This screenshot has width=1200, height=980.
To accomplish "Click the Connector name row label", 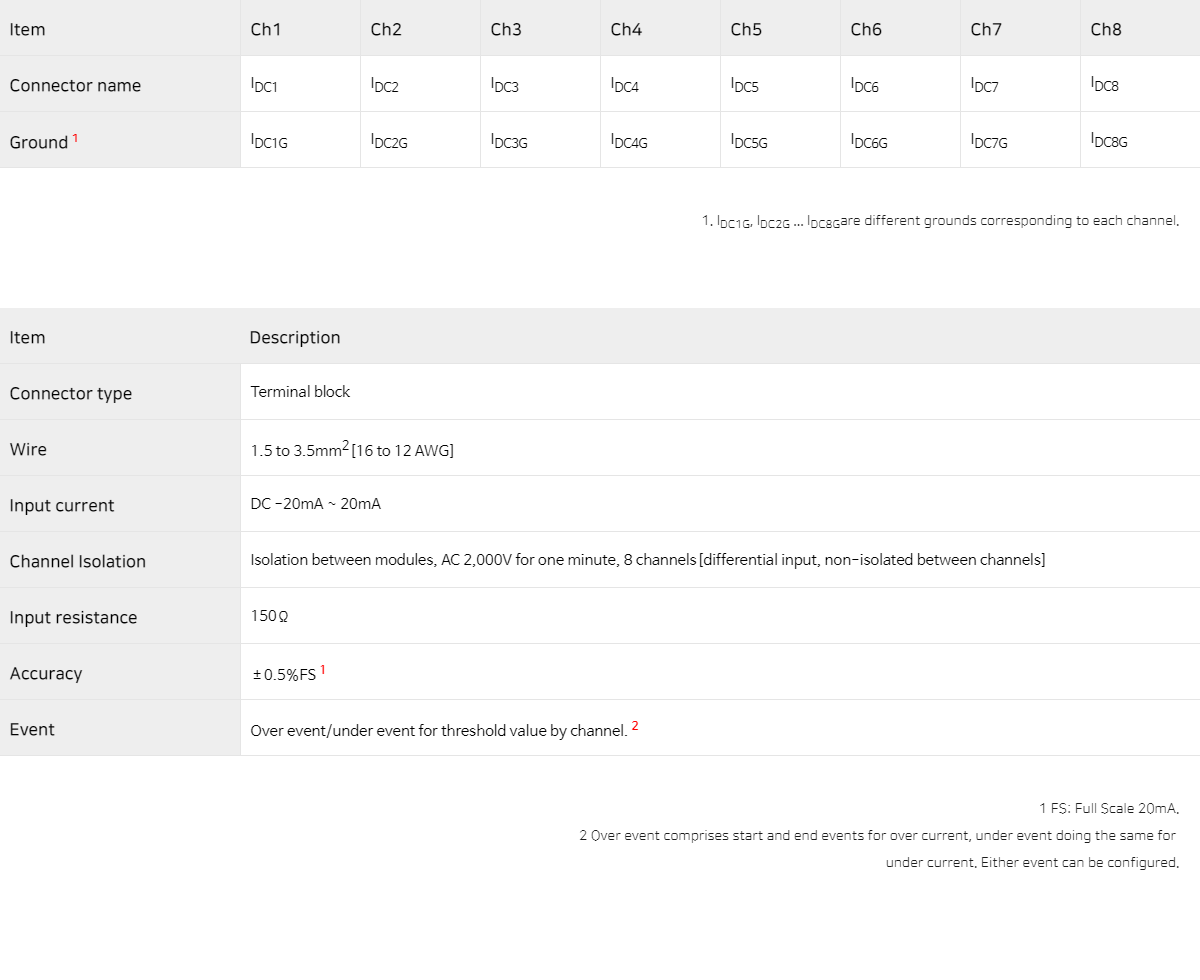I will click(x=75, y=85).
